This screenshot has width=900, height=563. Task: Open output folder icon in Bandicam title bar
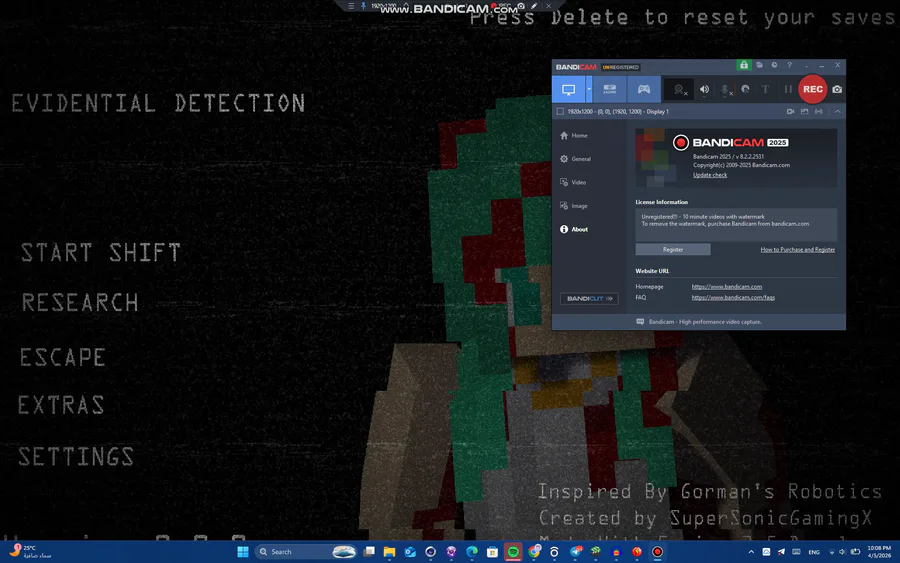tap(759, 65)
